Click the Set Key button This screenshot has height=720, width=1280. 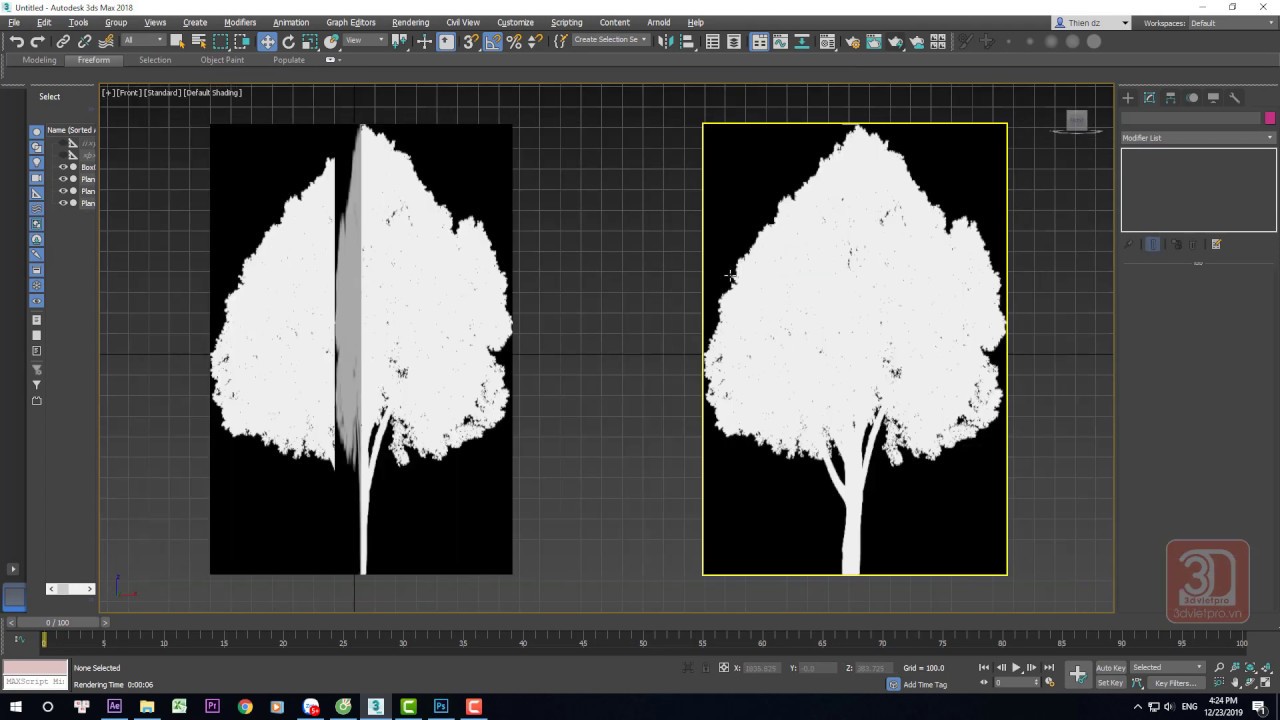[x=1111, y=683]
